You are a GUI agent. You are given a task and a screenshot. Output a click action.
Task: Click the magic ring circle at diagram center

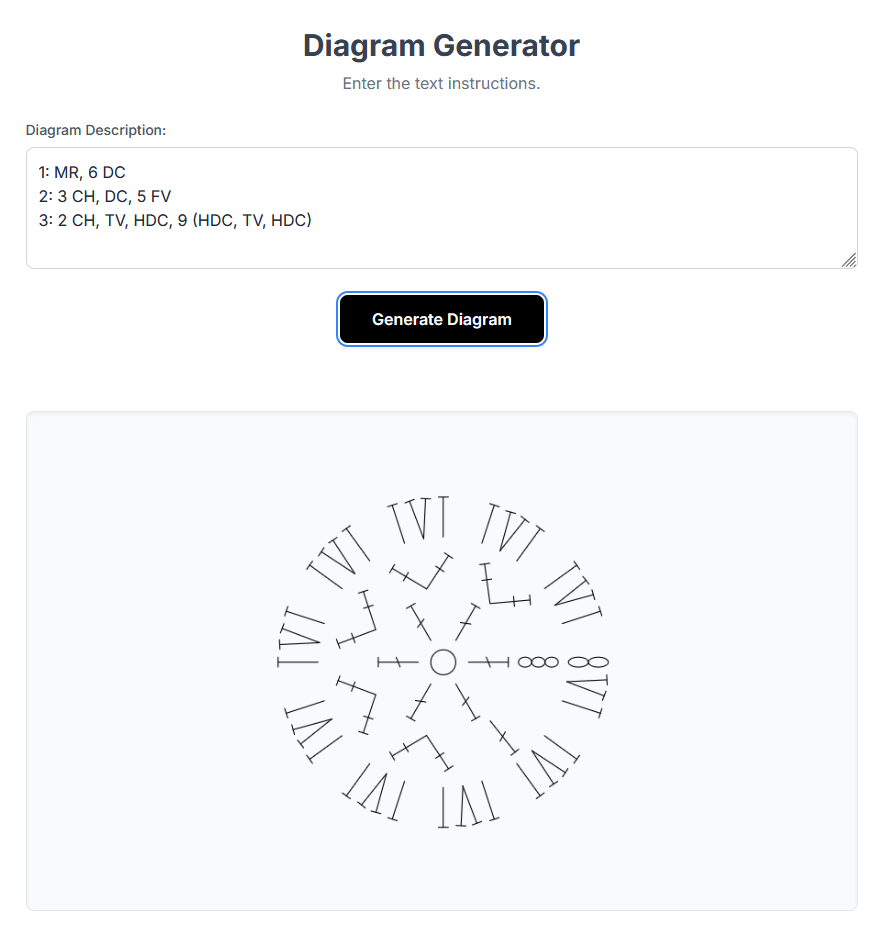pyautogui.click(x=443, y=660)
